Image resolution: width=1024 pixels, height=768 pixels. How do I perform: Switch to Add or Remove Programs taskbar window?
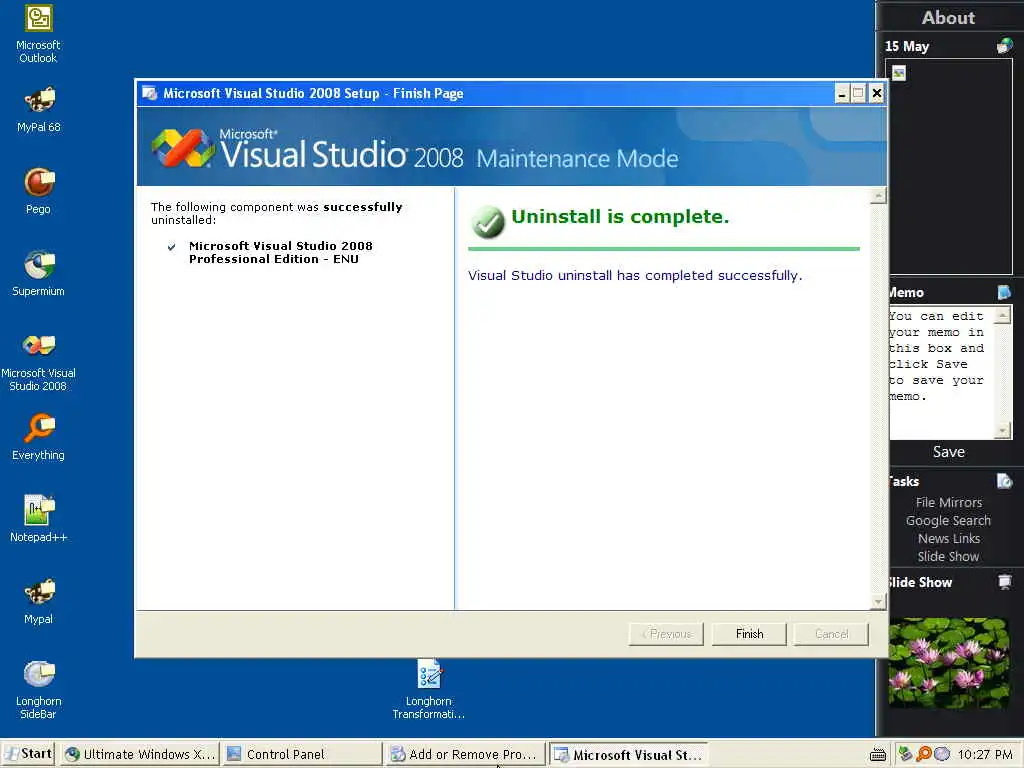tap(464, 754)
